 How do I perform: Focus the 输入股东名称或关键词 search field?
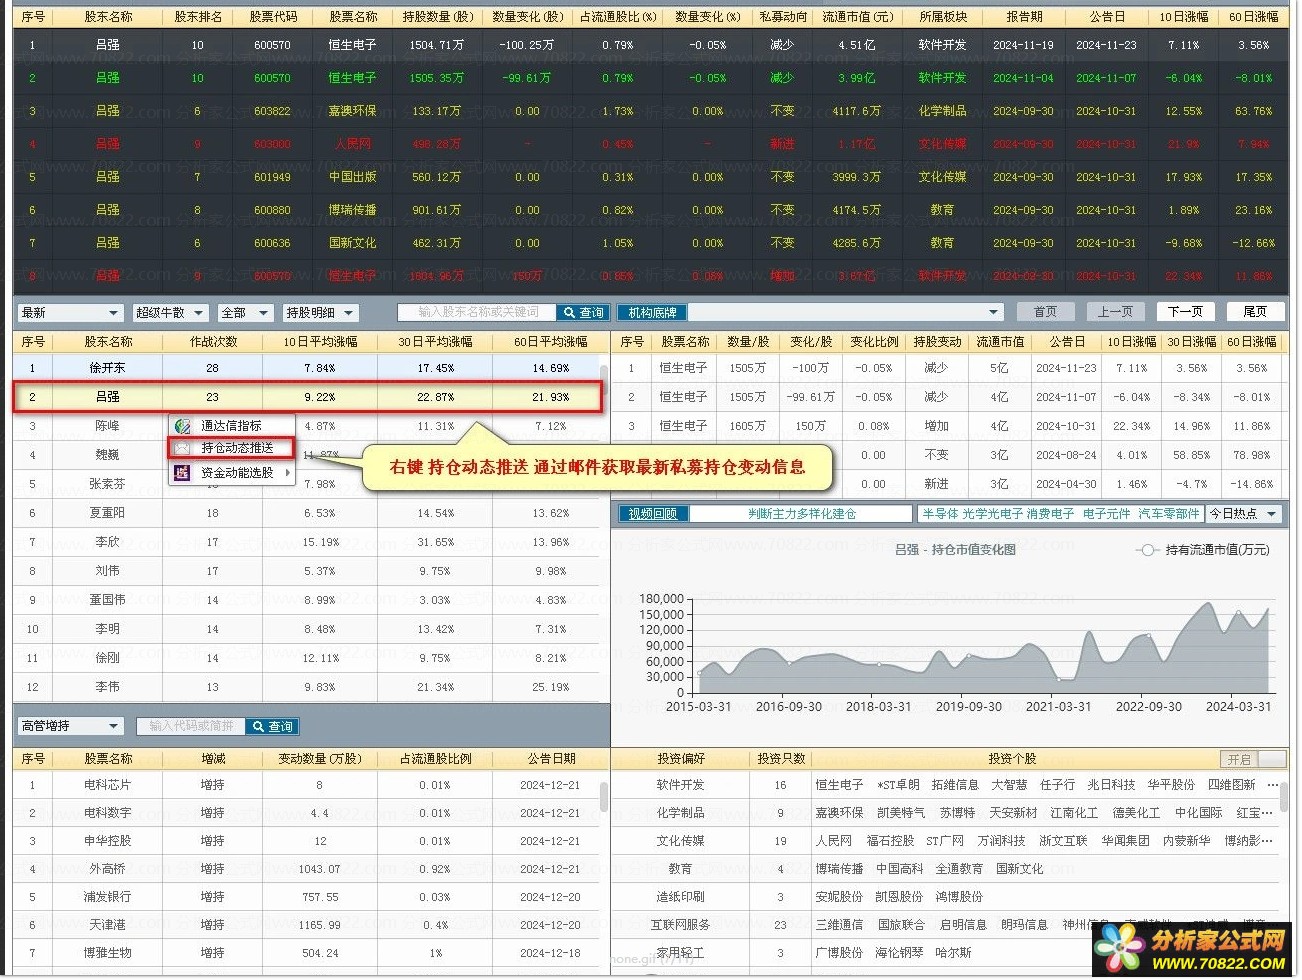(478, 313)
